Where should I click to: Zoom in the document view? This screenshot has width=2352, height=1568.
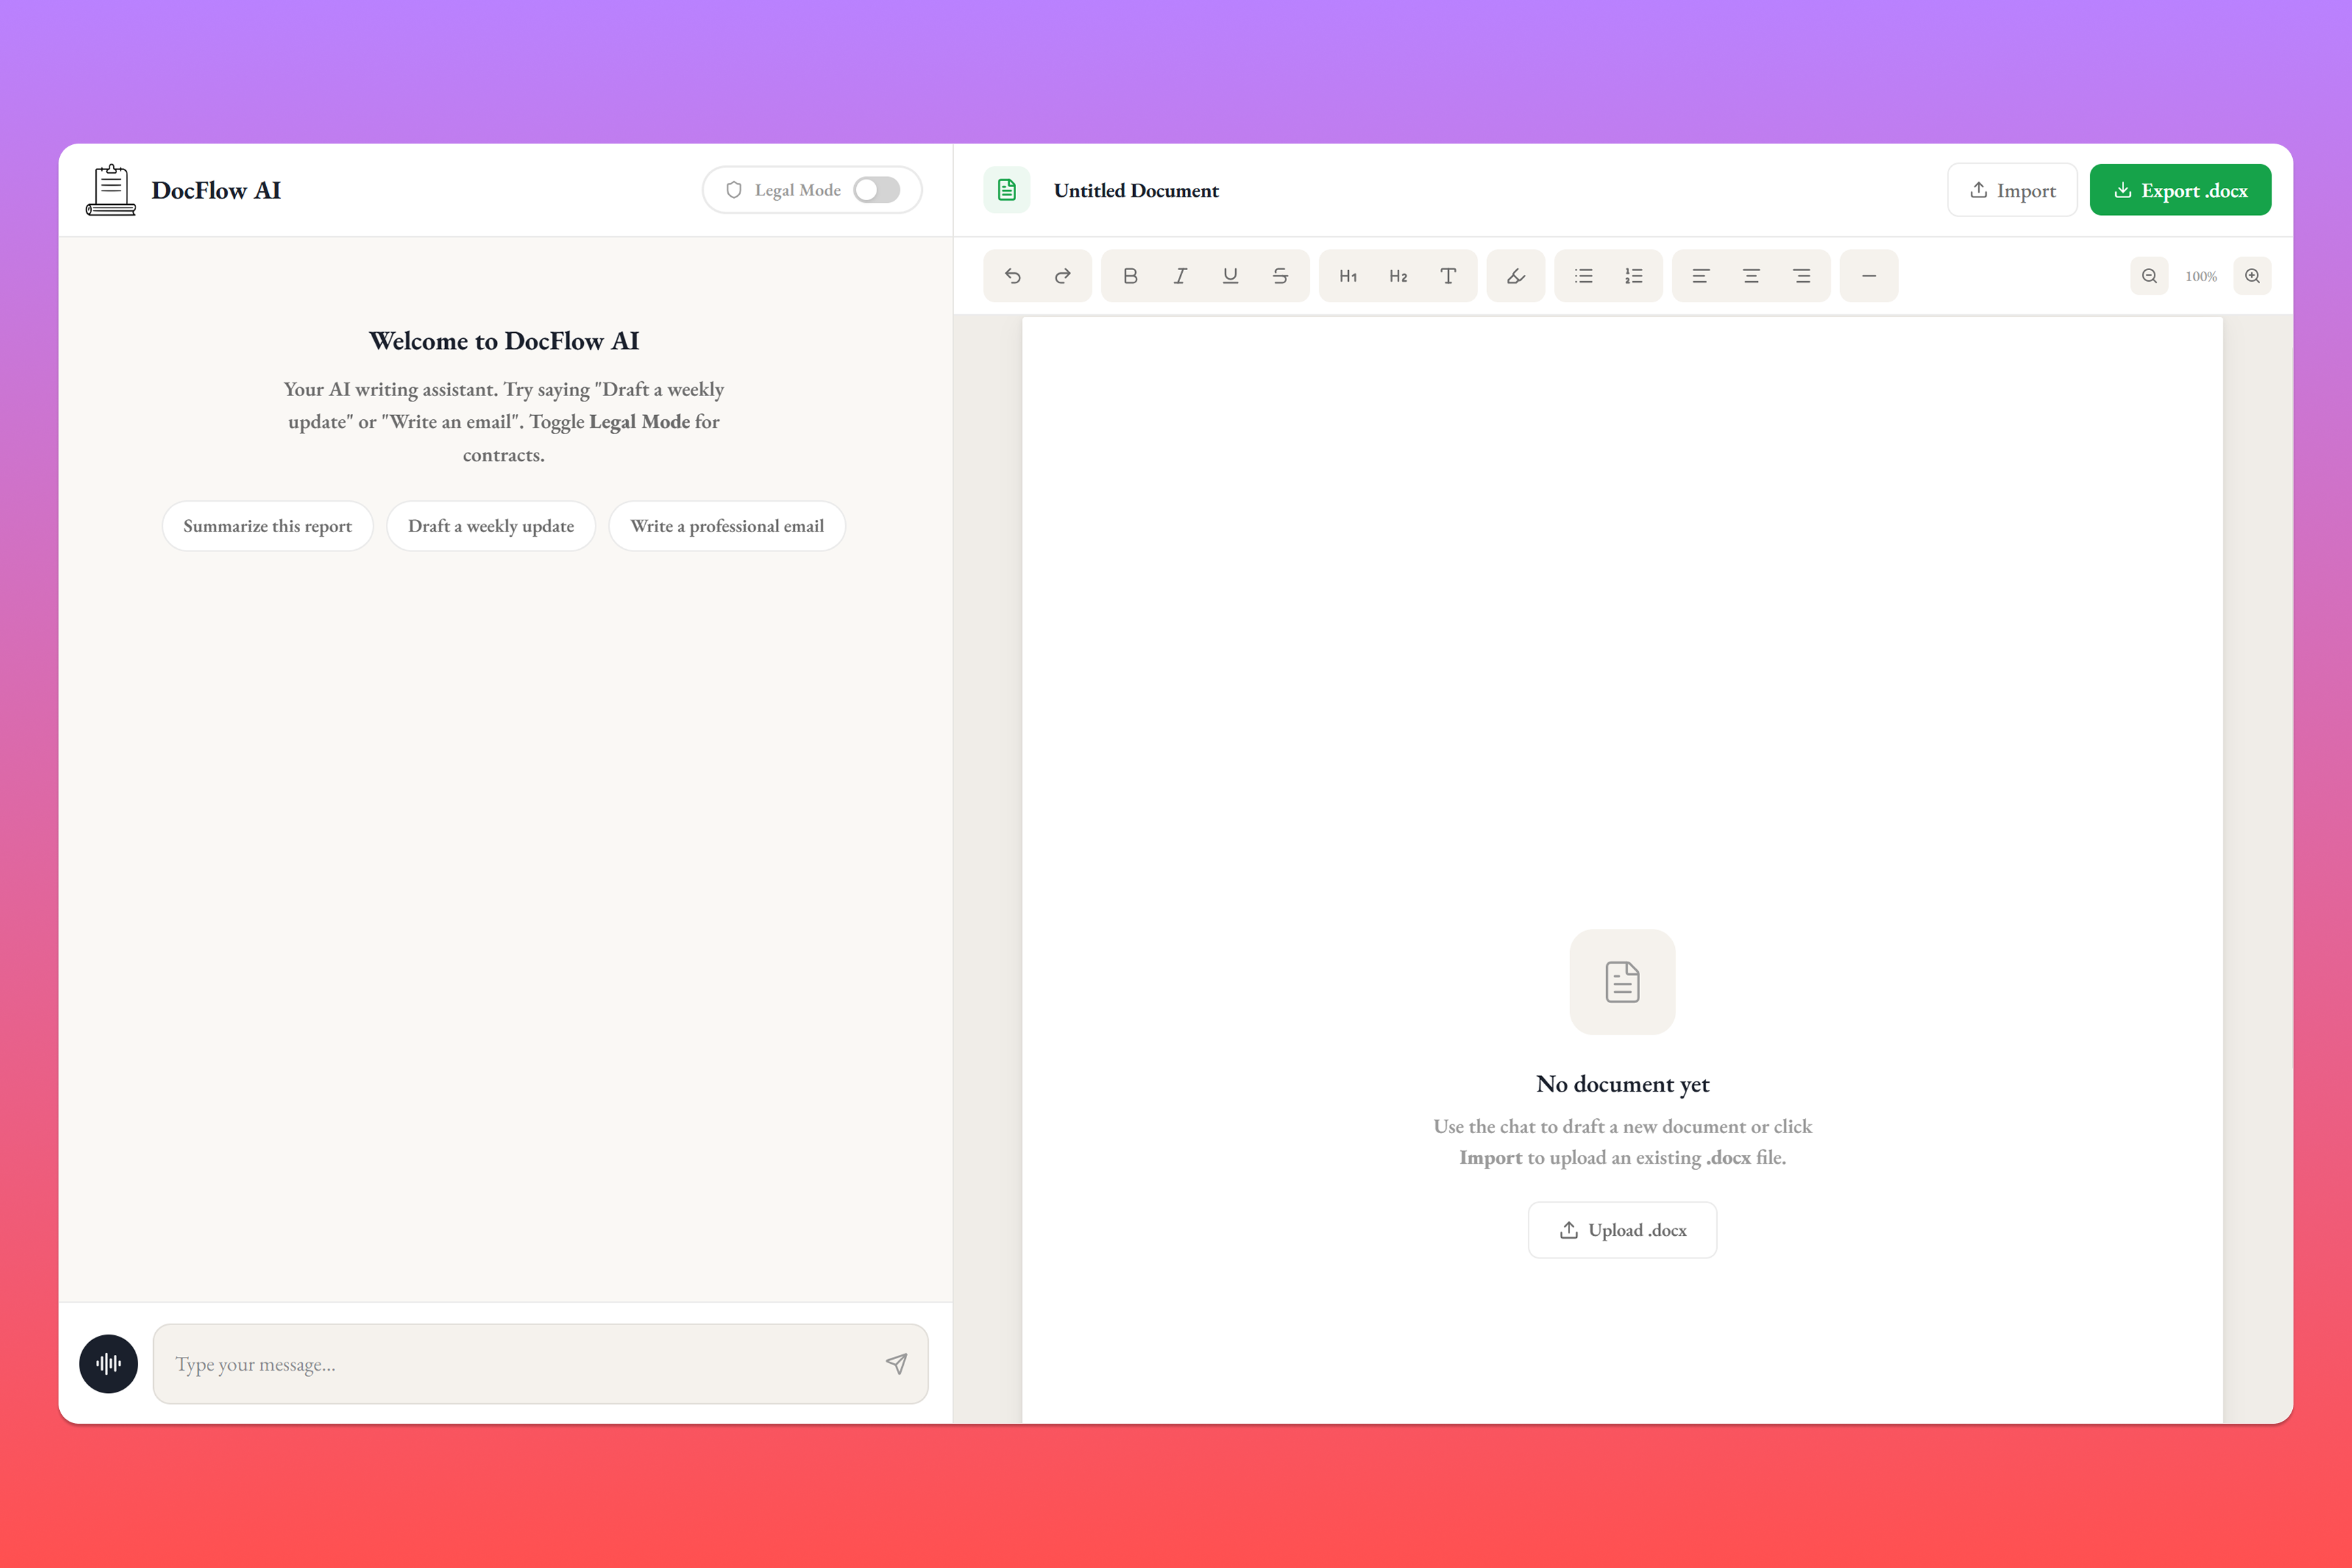click(x=2252, y=276)
